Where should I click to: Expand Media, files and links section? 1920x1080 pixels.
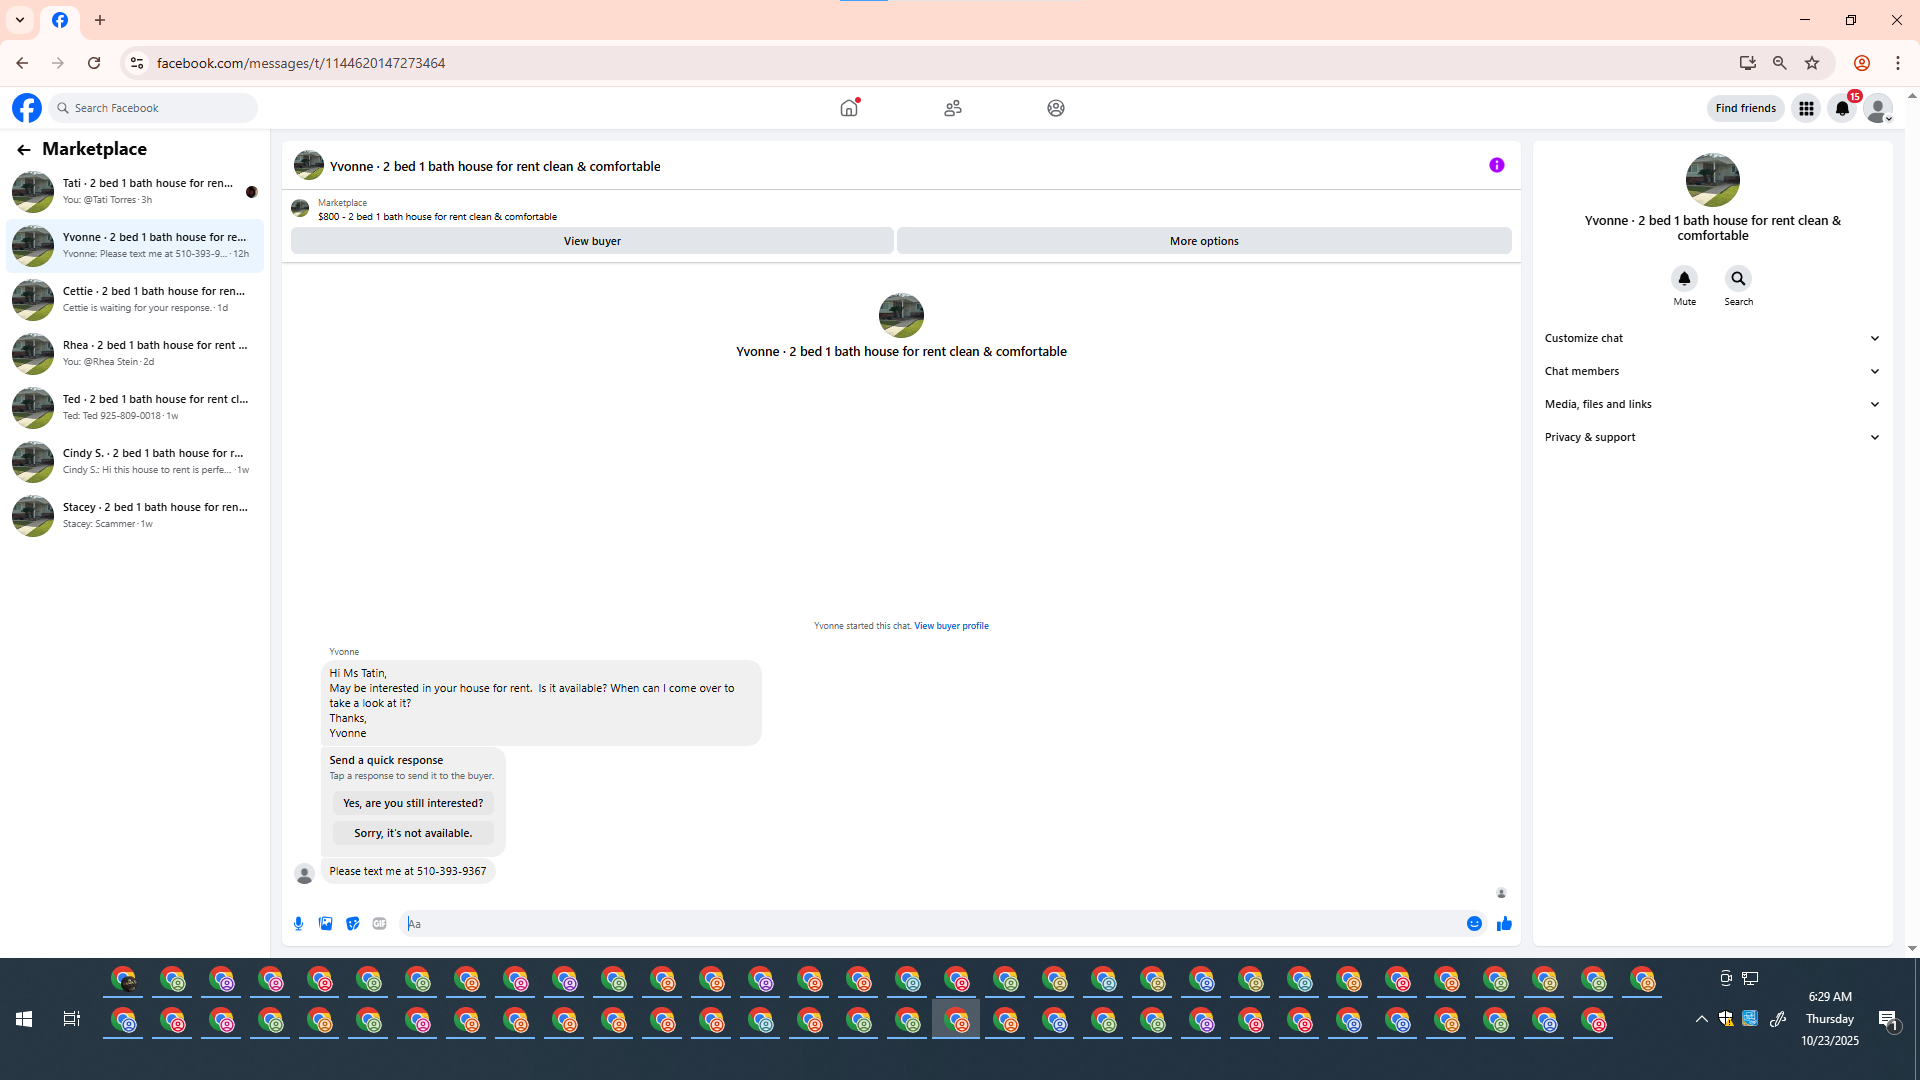1712,404
